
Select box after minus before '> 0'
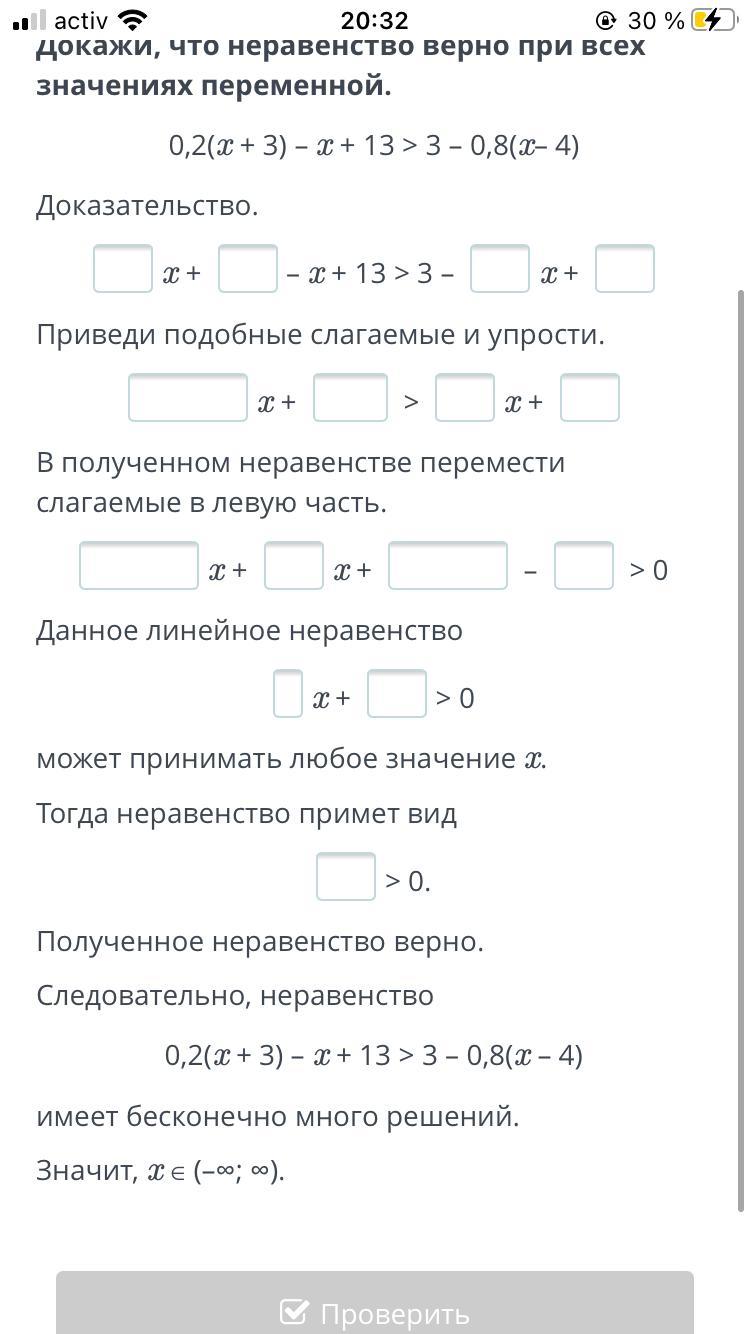584,565
